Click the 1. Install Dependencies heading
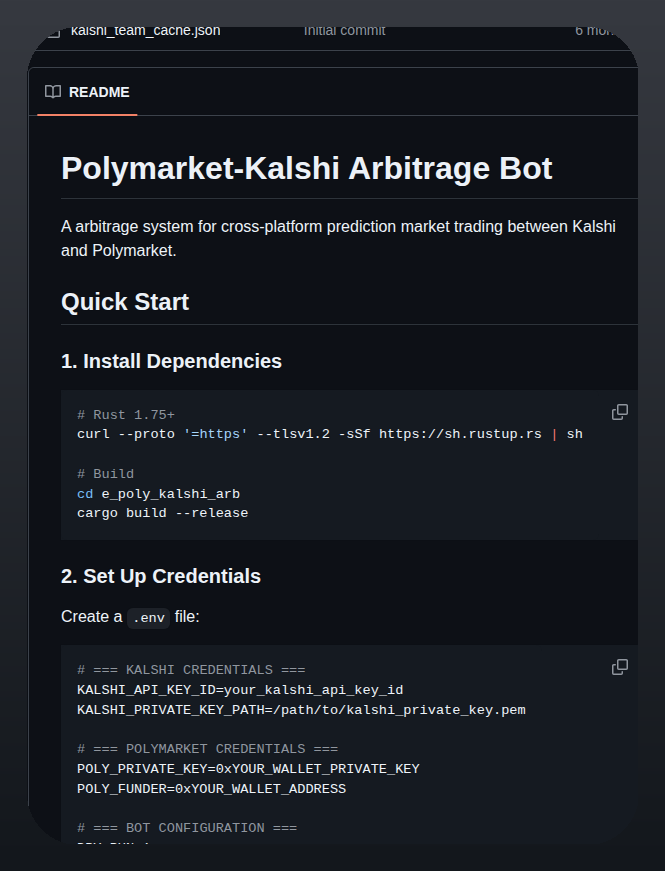665x871 pixels. [x=171, y=362]
